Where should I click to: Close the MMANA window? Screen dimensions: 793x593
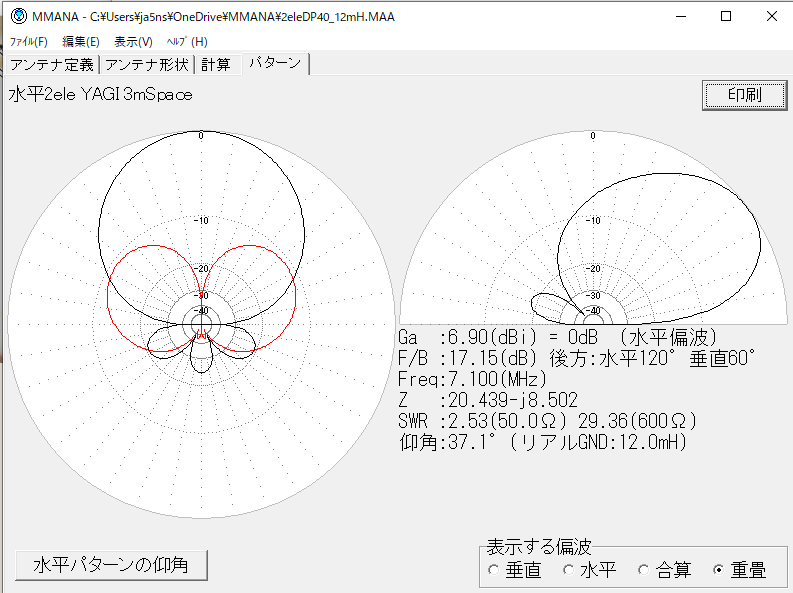click(771, 16)
